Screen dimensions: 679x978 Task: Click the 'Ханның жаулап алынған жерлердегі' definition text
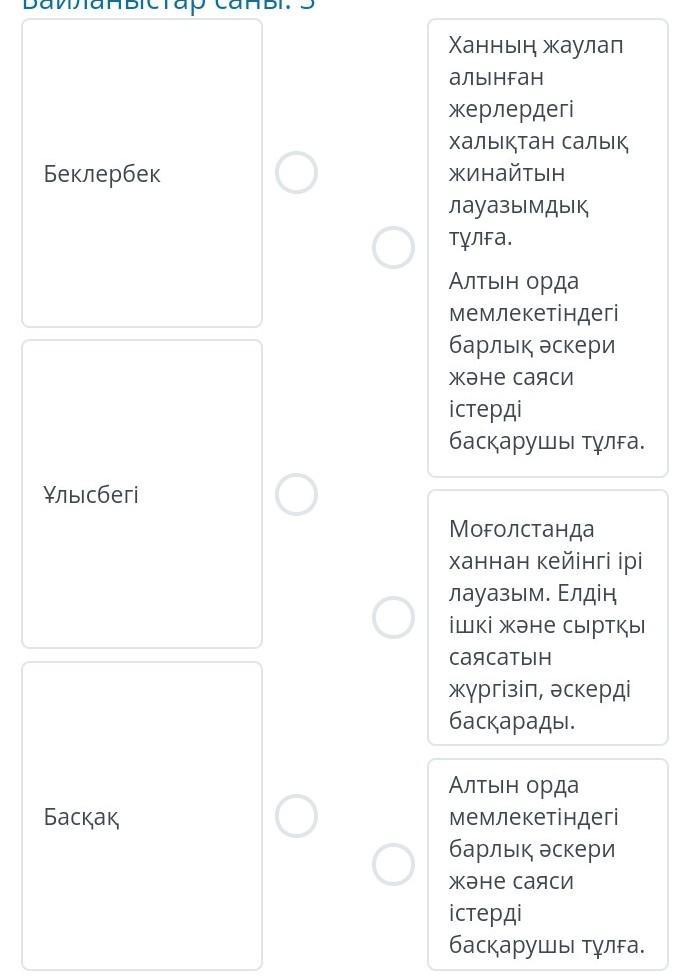536,77
